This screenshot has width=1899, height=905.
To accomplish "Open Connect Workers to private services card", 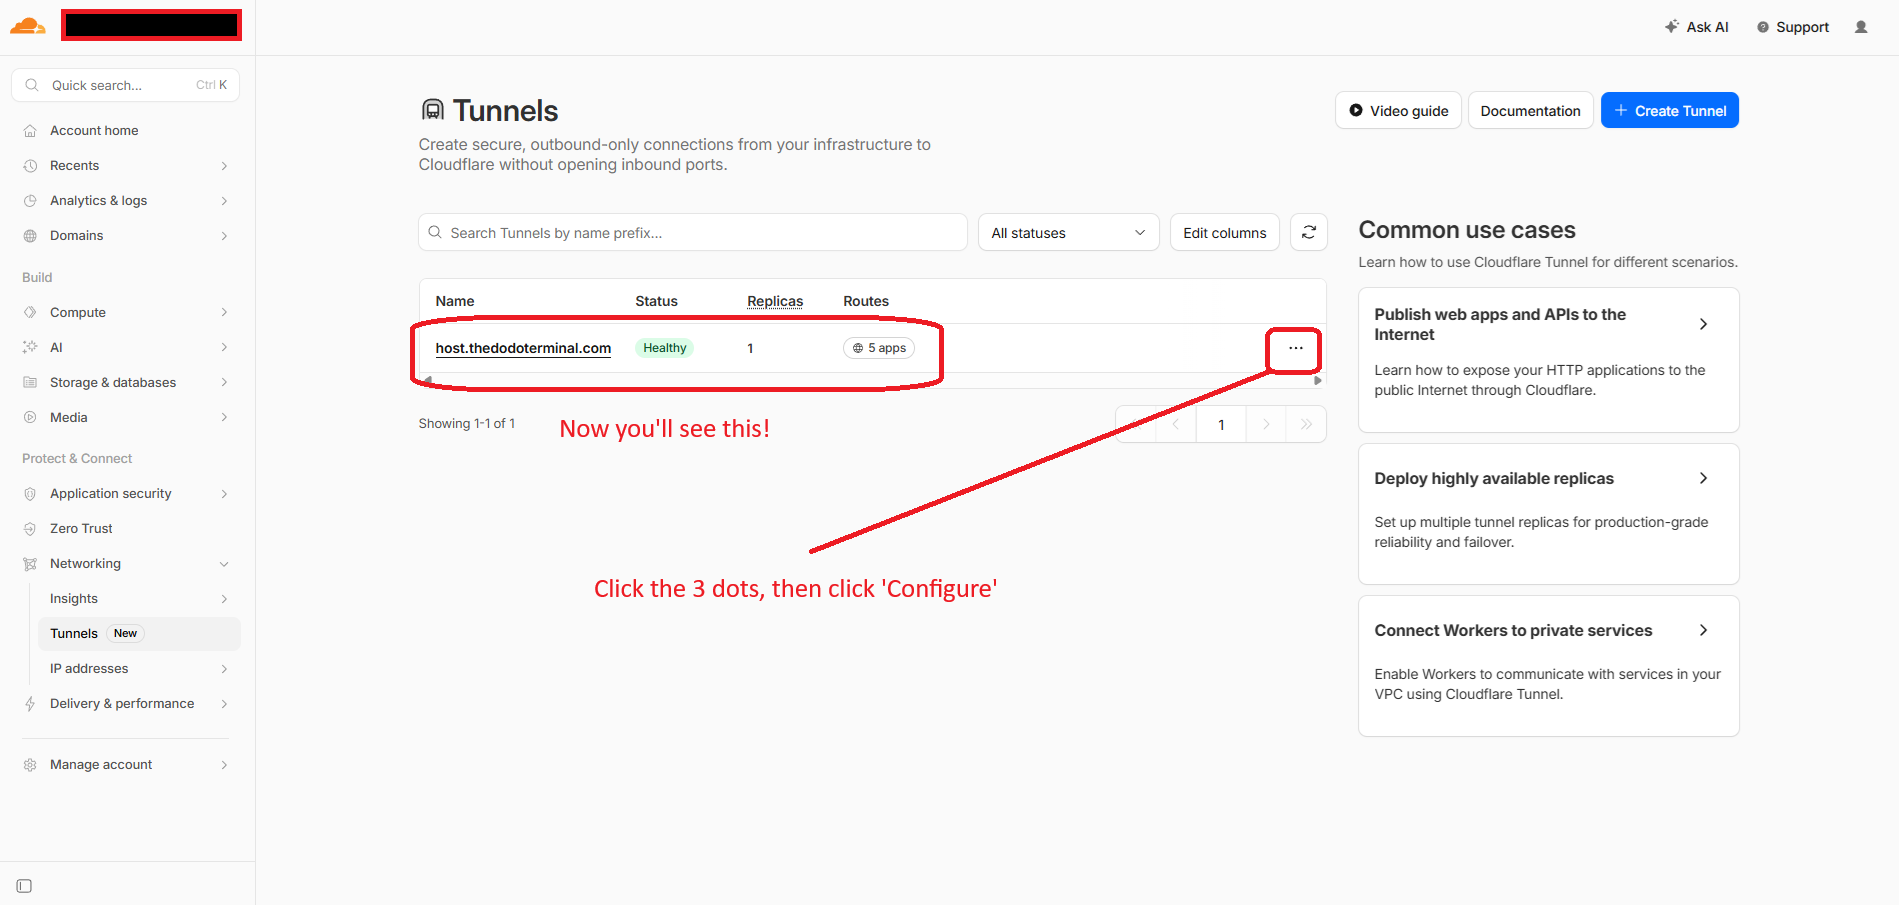I will click(1548, 666).
